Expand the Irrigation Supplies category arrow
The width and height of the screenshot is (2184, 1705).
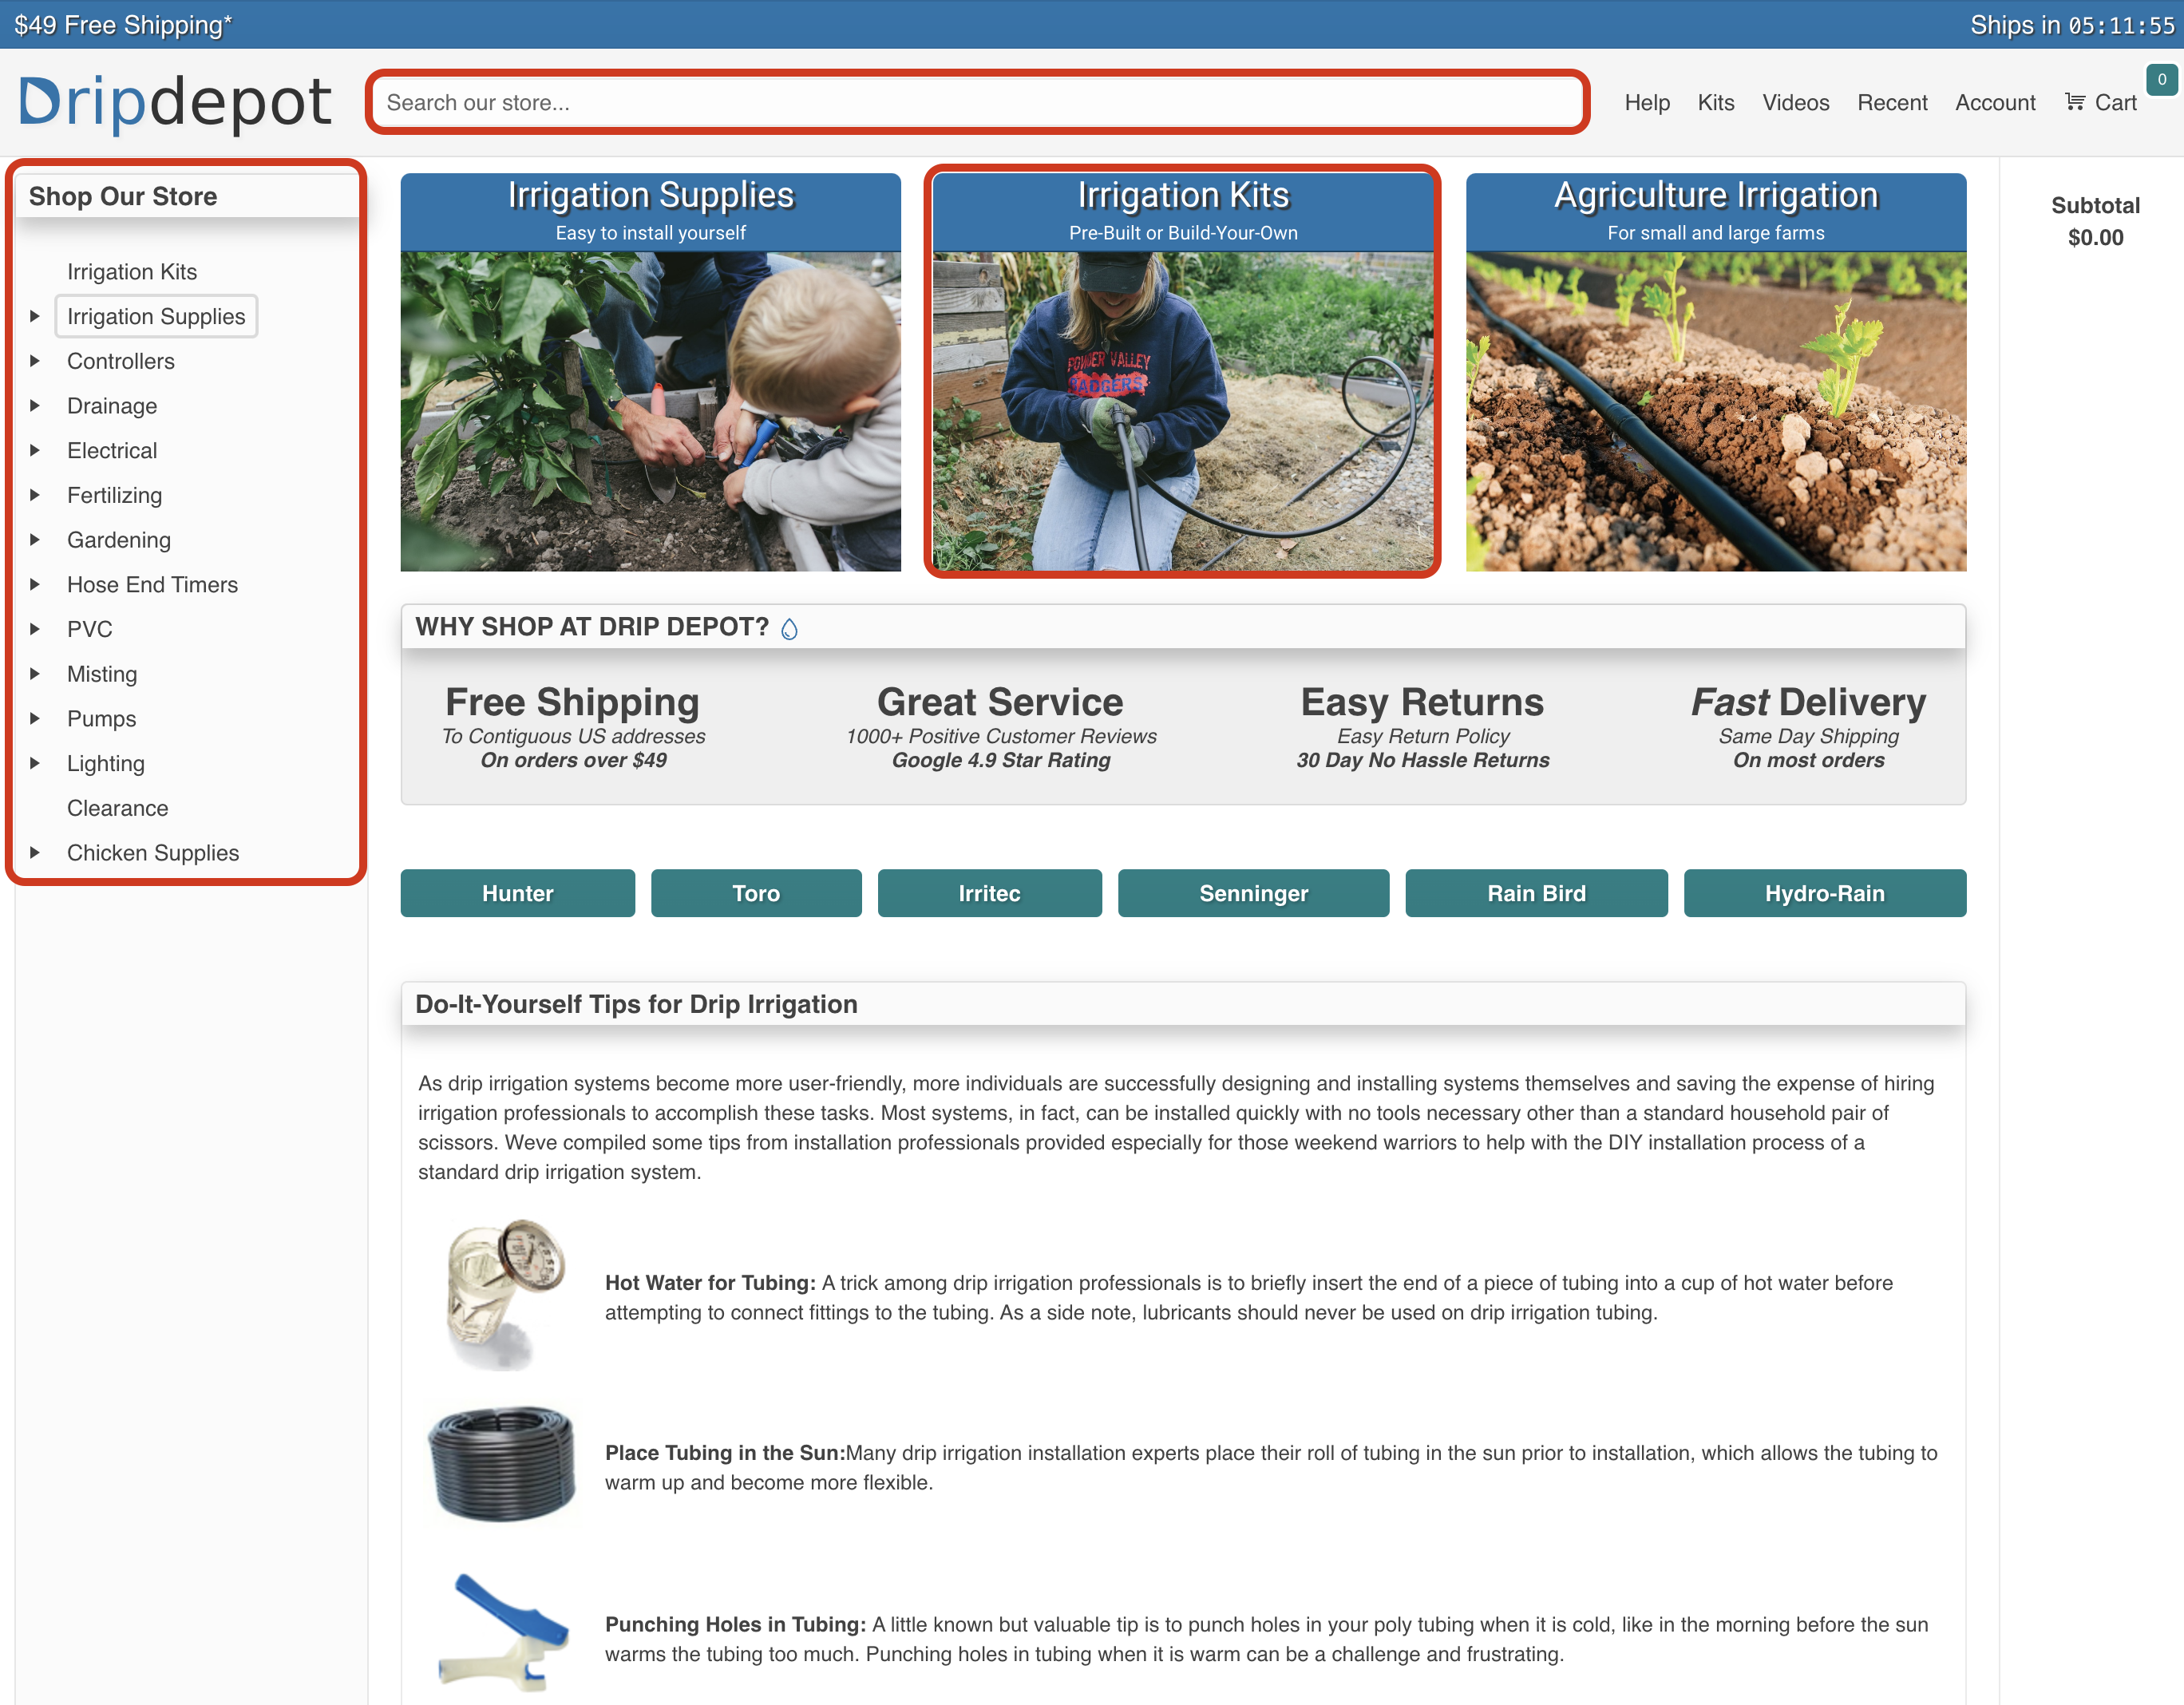(35, 316)
